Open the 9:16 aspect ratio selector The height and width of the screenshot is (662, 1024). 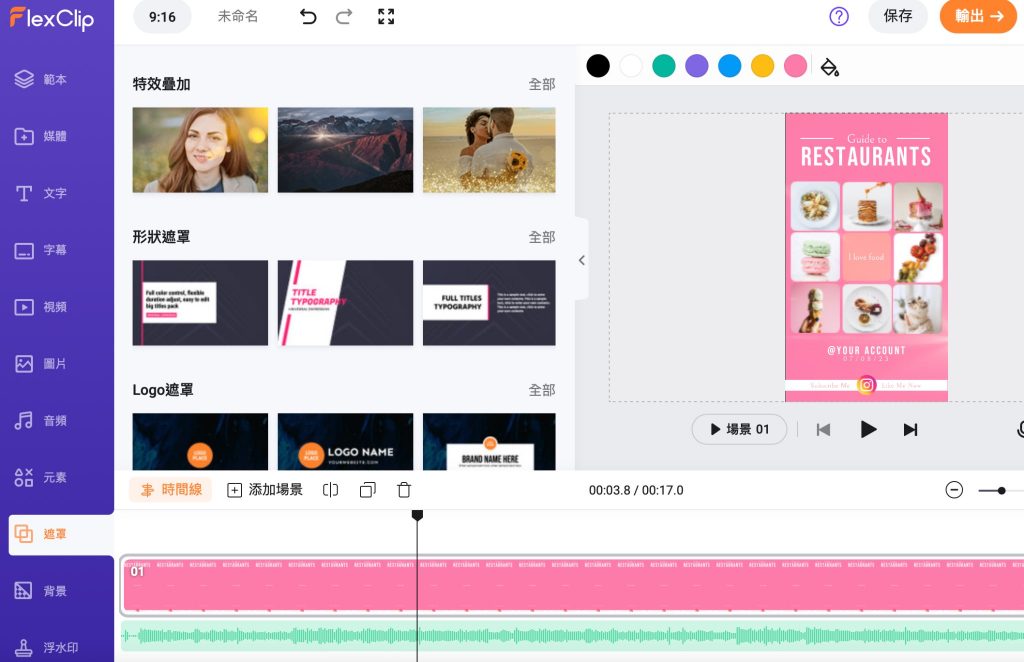tap(161, 17)
